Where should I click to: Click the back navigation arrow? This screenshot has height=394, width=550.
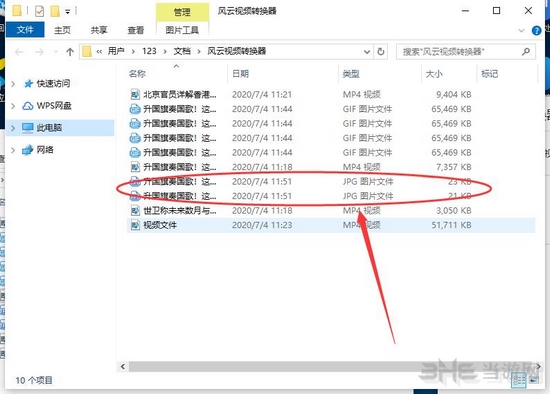(19, 52)
